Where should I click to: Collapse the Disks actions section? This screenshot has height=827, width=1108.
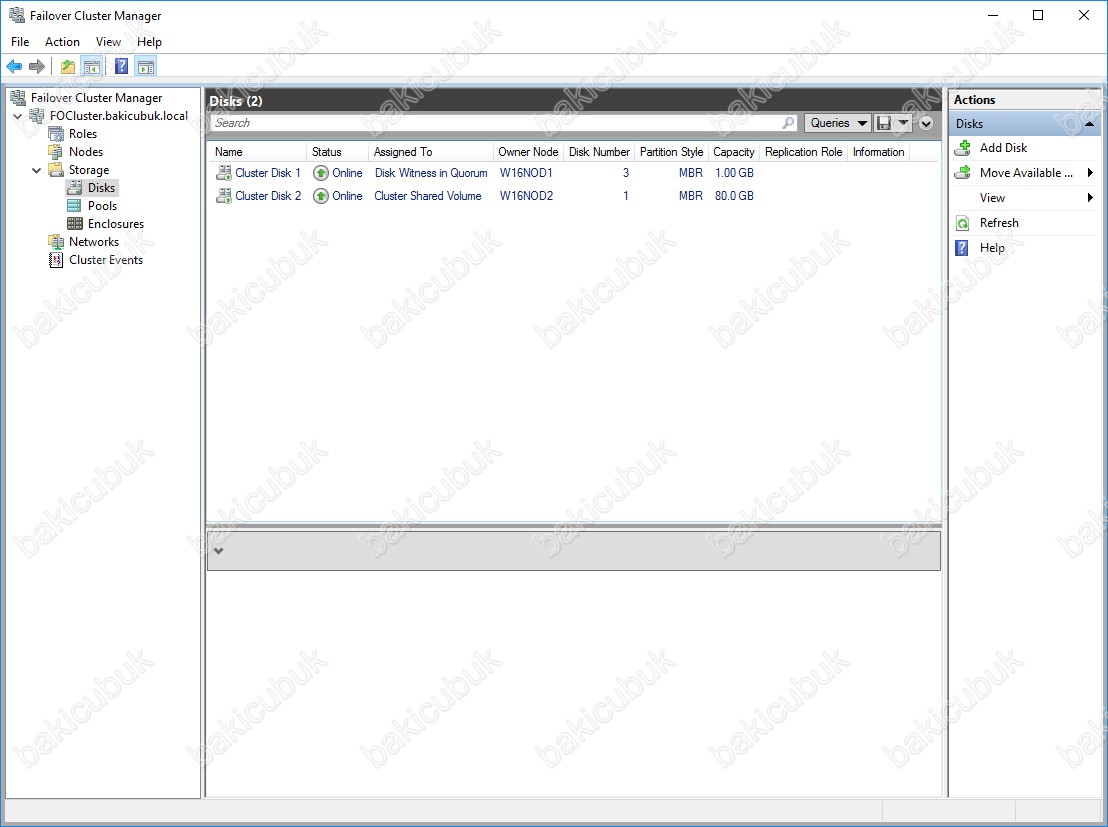[1089, 124]
